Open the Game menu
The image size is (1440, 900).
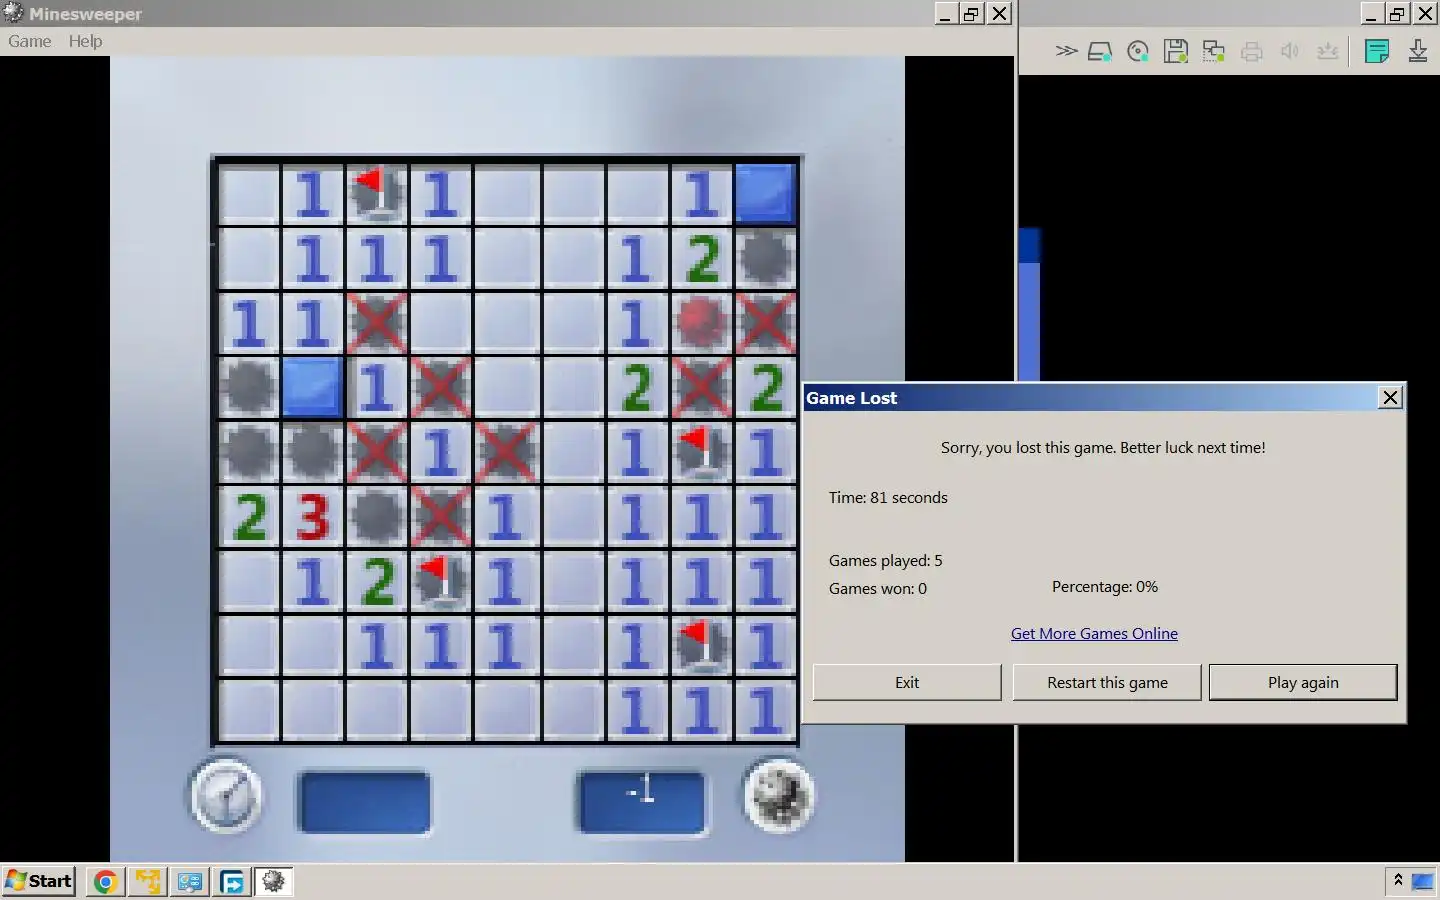tap(29, 41)
